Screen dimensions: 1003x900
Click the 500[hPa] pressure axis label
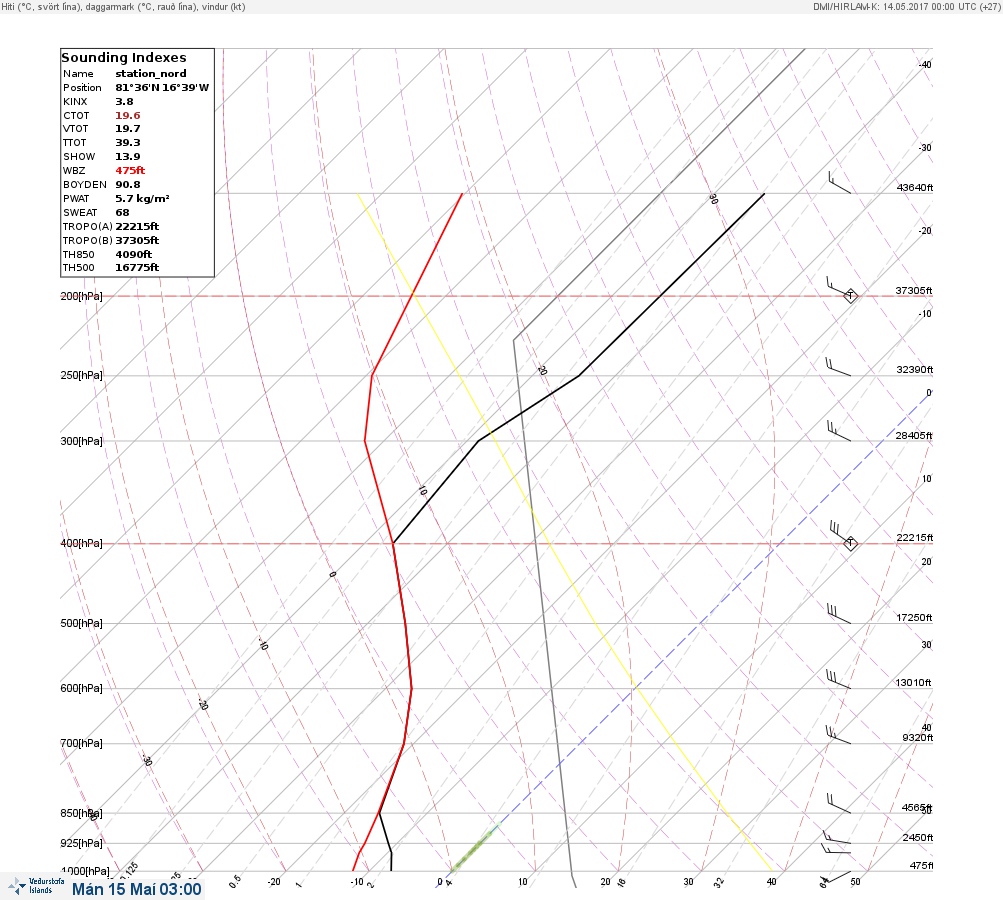click(x=81, y=623)
